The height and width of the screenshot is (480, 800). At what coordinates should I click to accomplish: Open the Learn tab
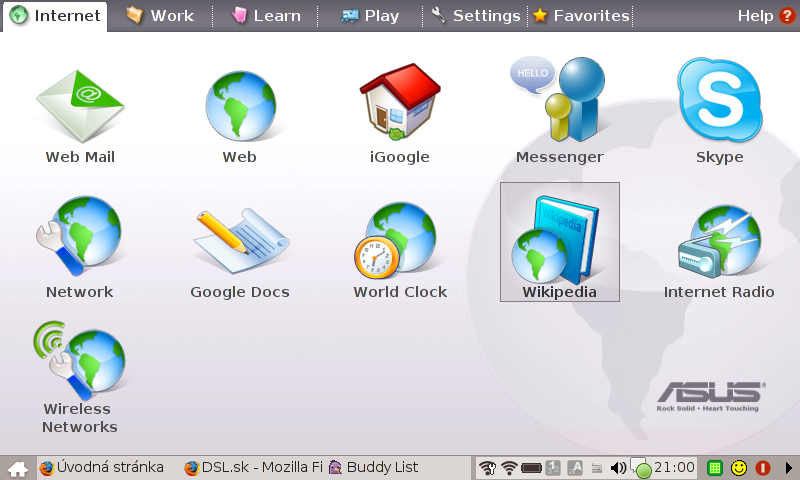point(265,16)
